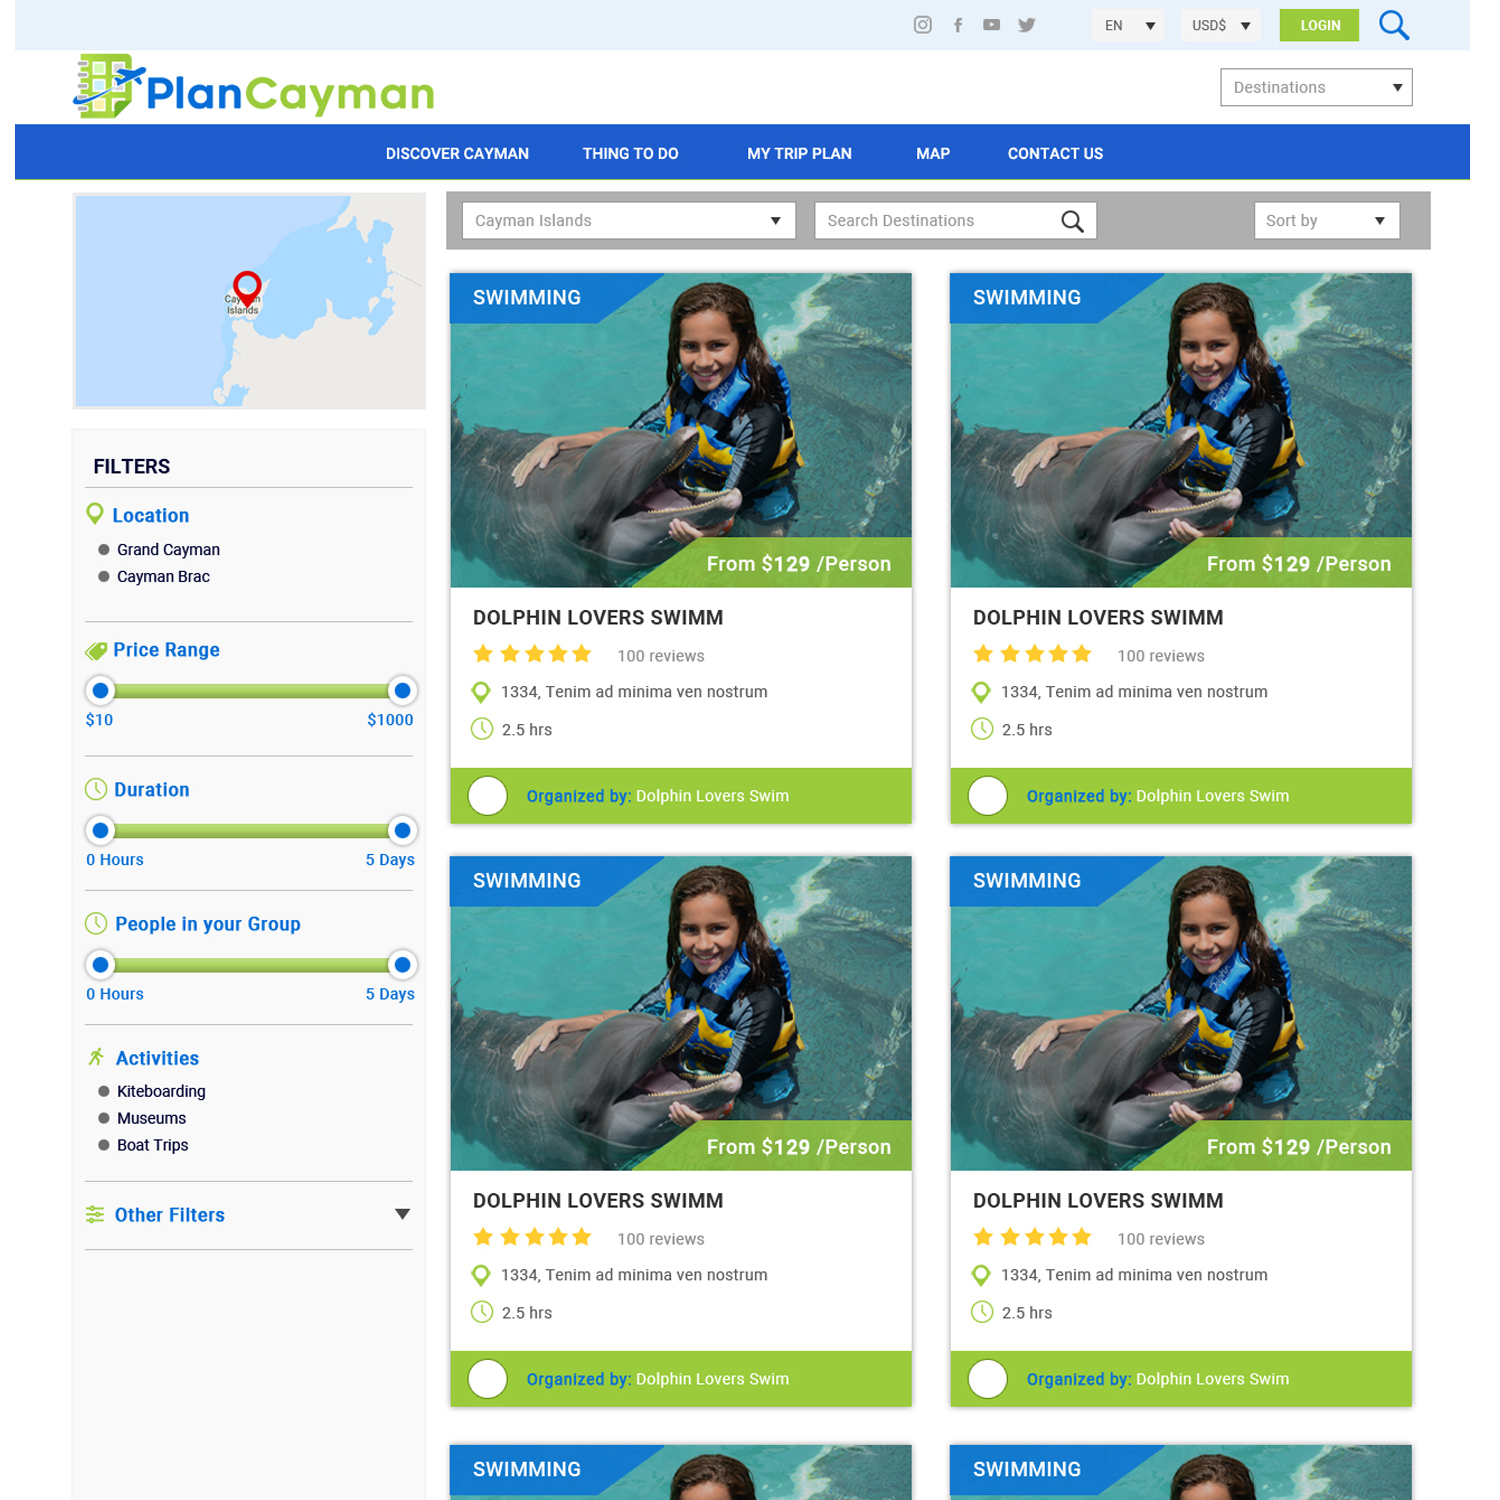The height and width of the screenshot is (1500, 1500).
Task: Click the organizer avatar circle in first card
Action: click(x=488, y=796)
